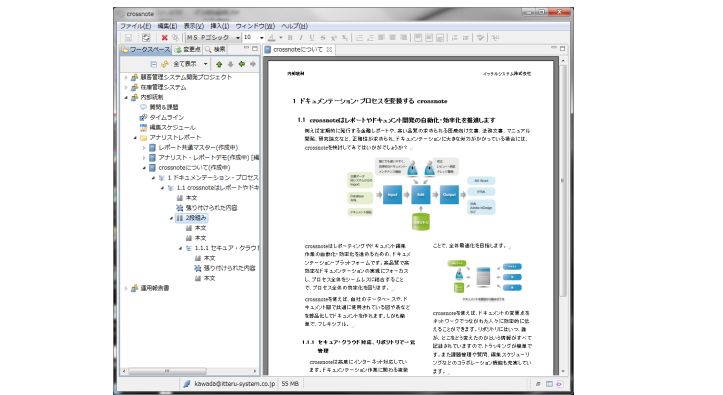Viewport: 723px width, 395px height.
Task: Expand the 運用報告書 project node
Action: tap(126, 289)
